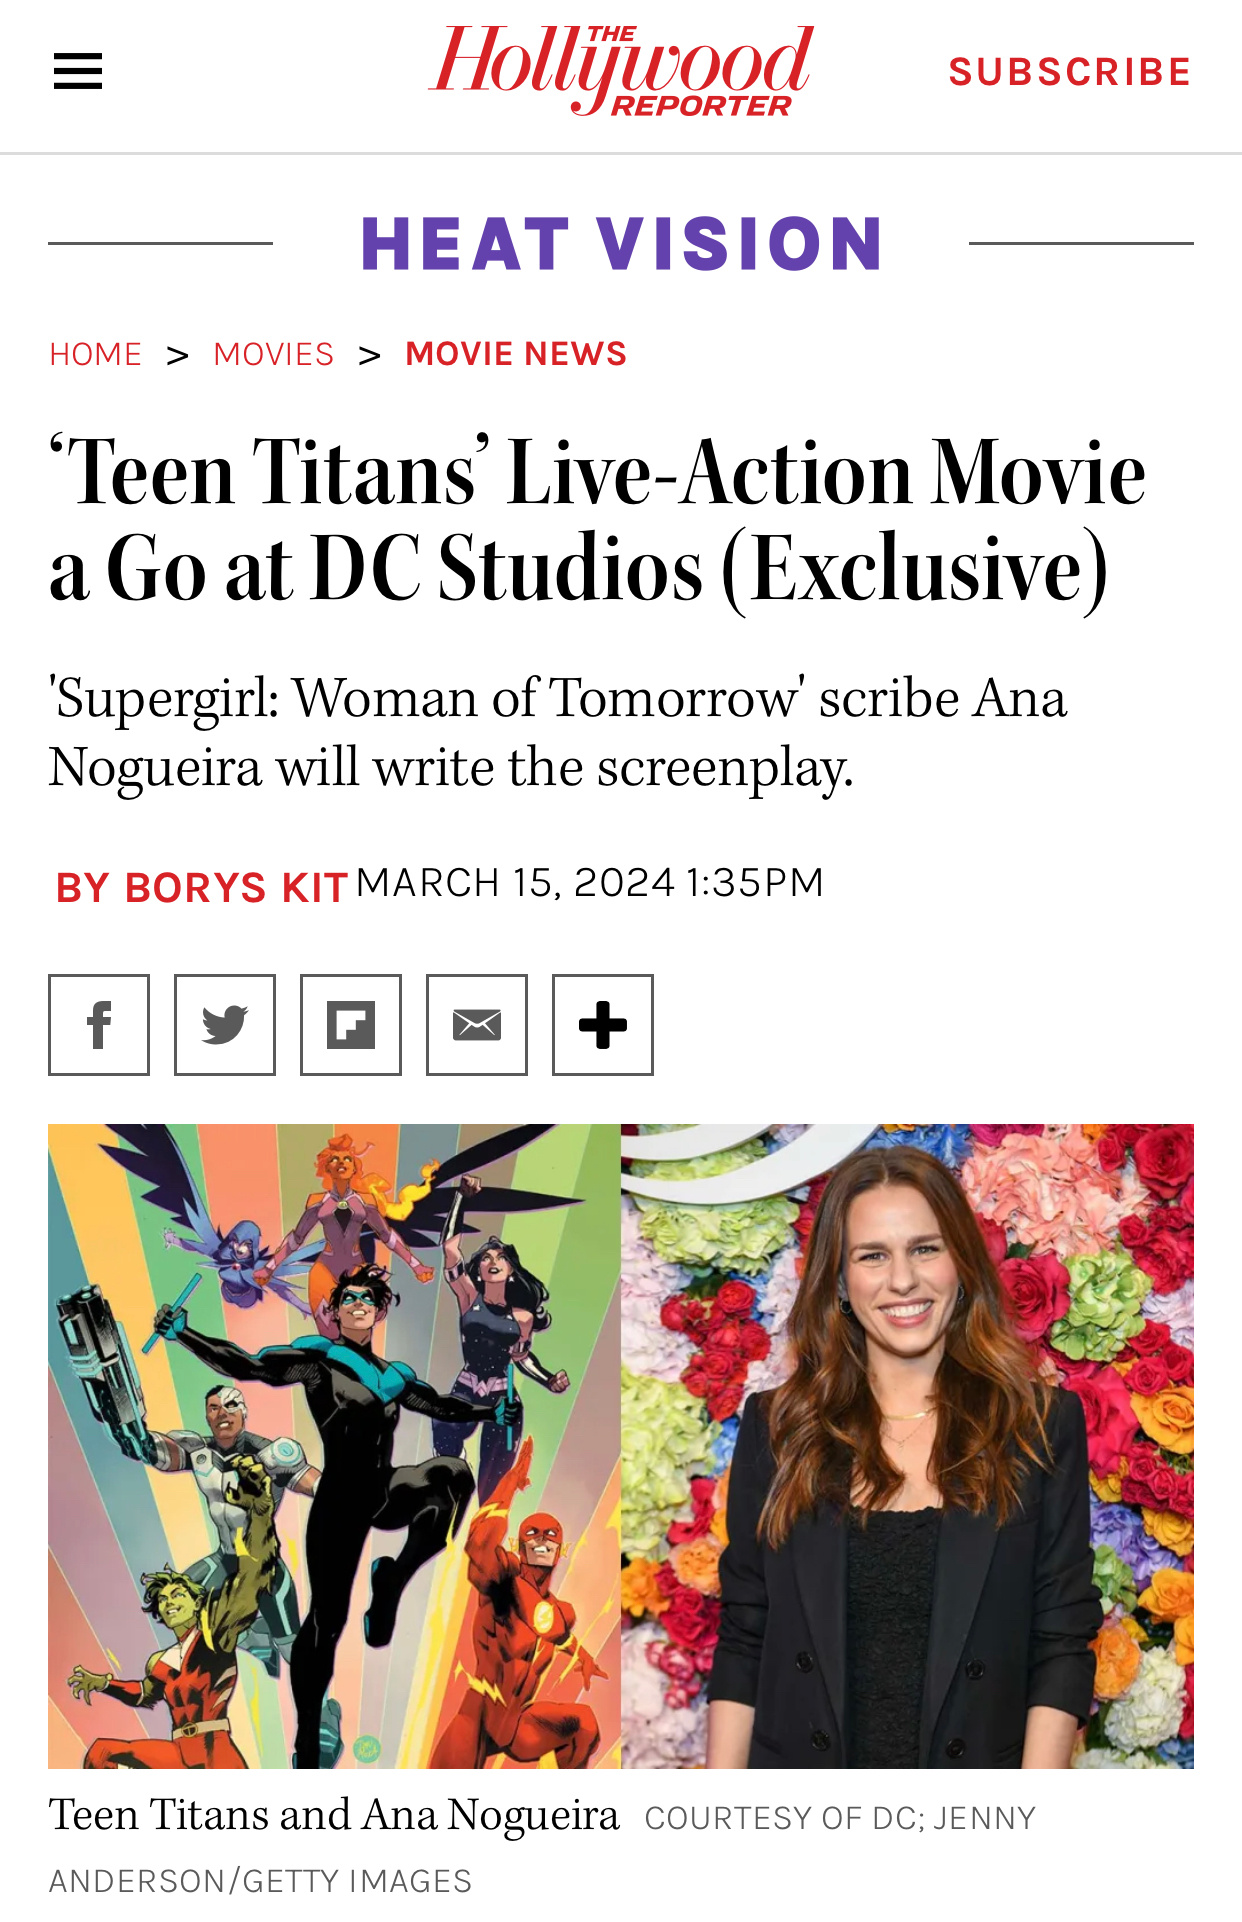Click the Ana Nogueira photo
The width and height of the screenshot is (1242, 1922).
point(907,1446)
